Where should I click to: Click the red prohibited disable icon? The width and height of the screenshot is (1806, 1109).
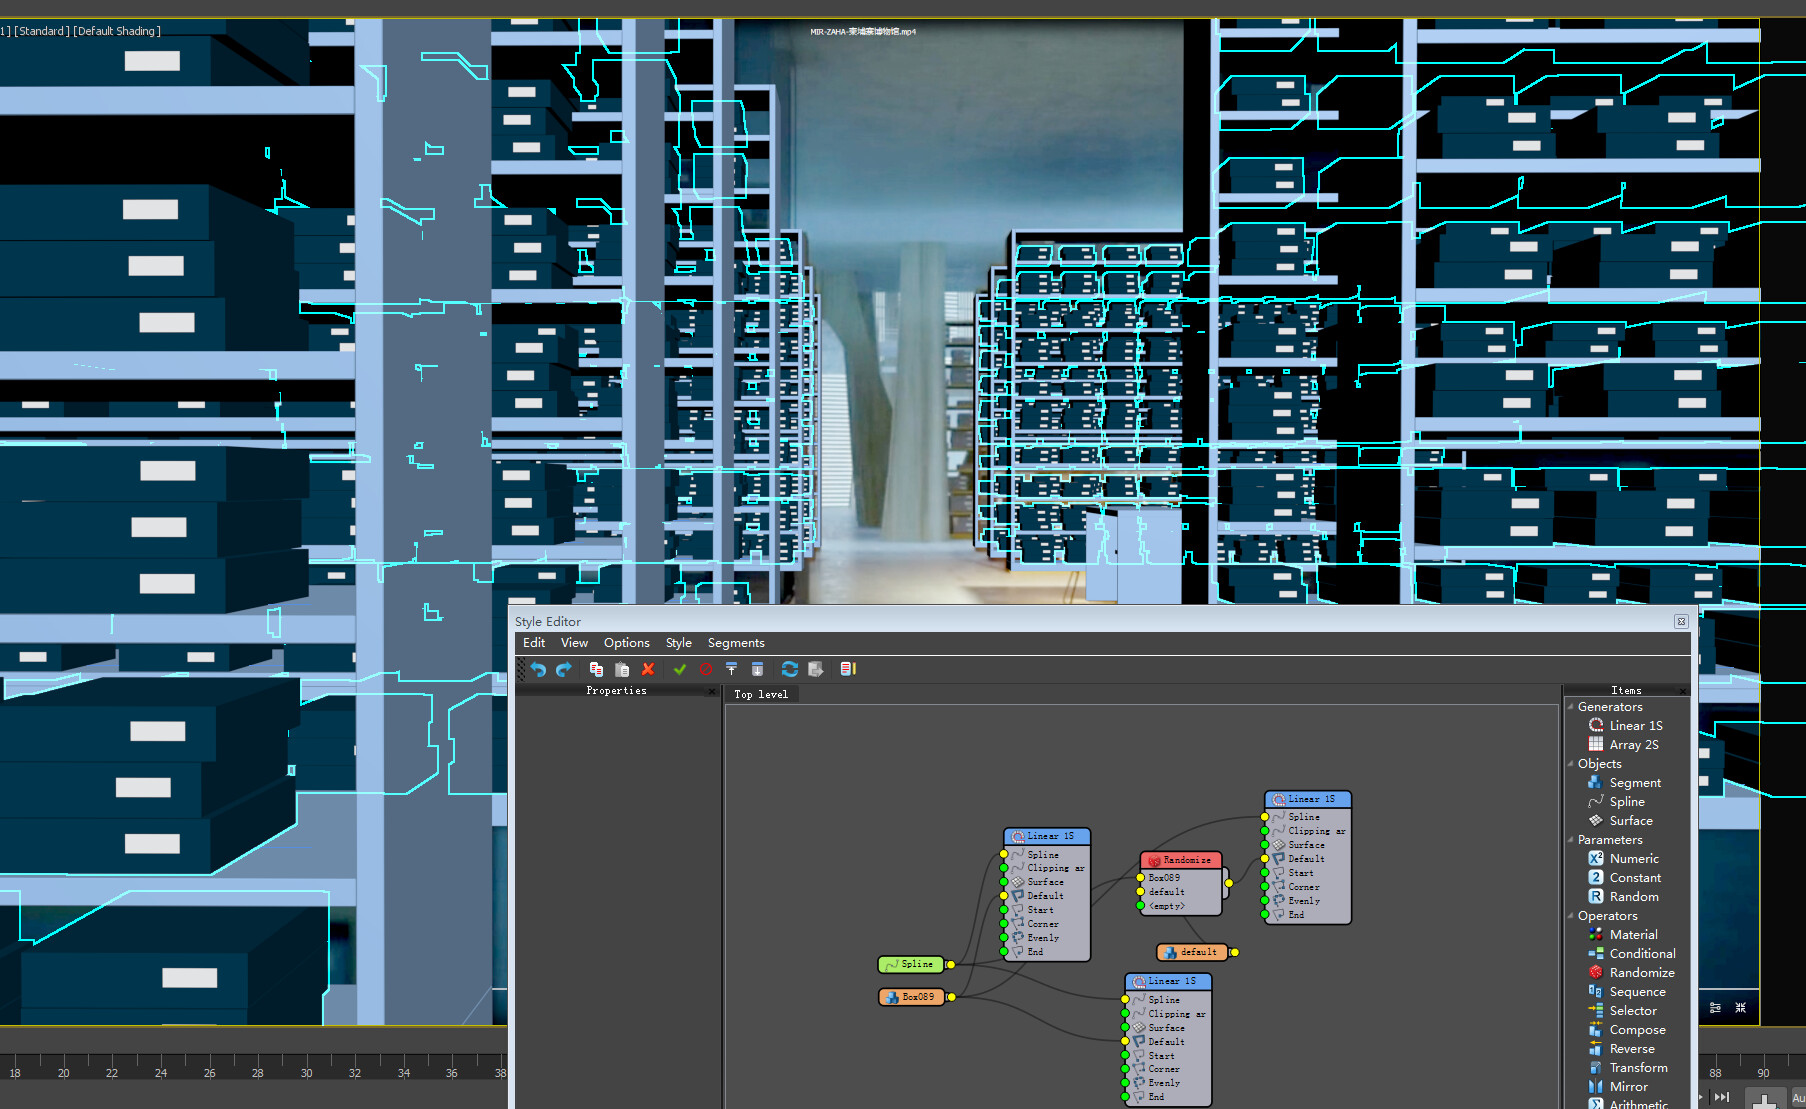(x=705, y=669)
